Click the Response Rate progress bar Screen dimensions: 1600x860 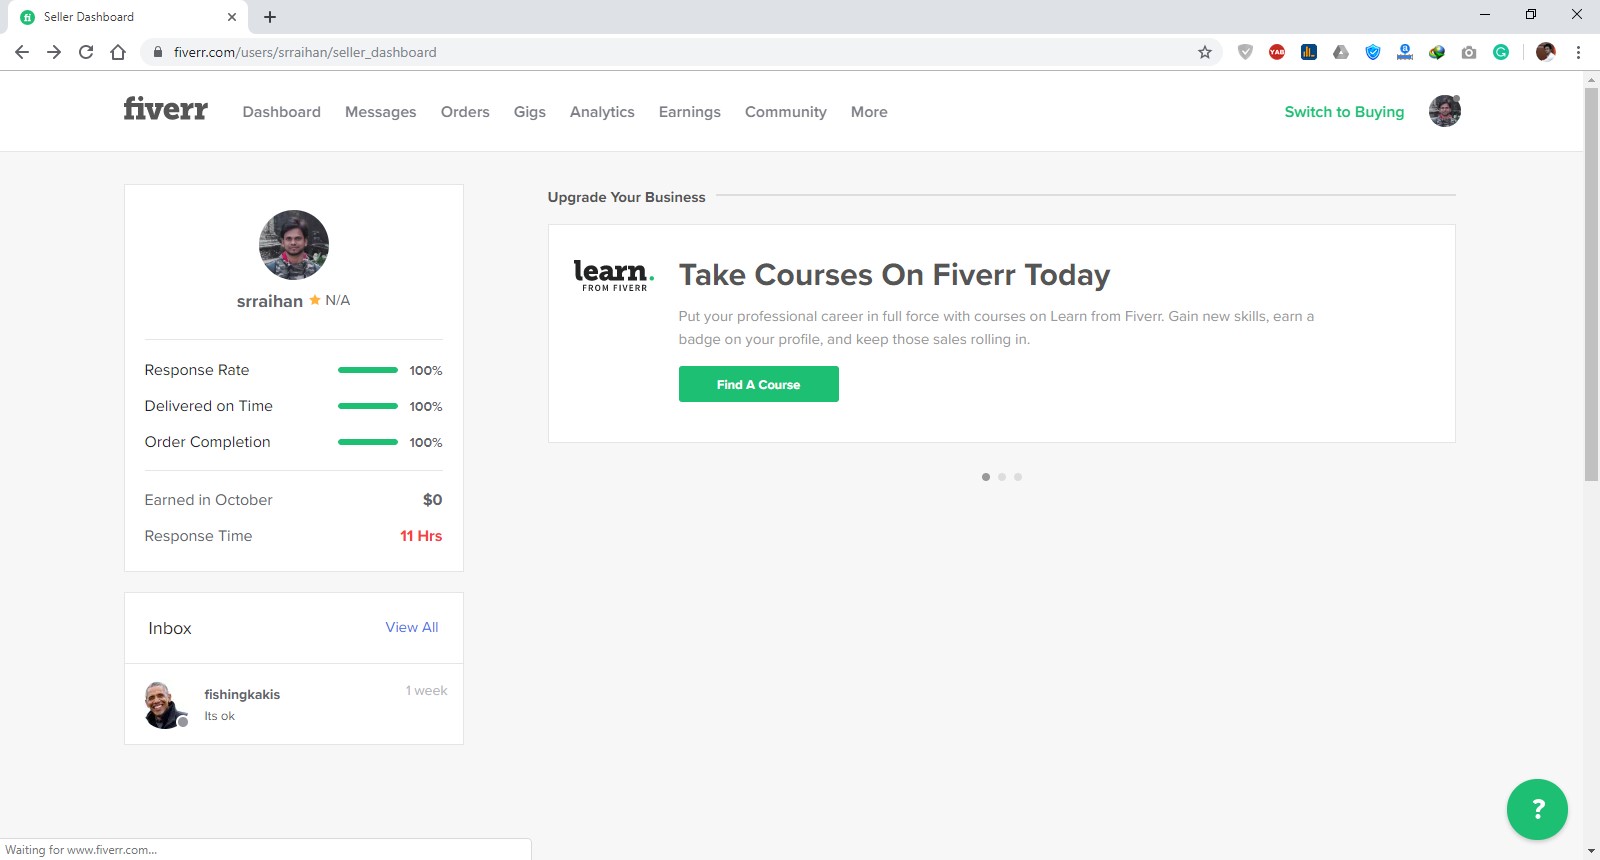(x=368, y=370)
